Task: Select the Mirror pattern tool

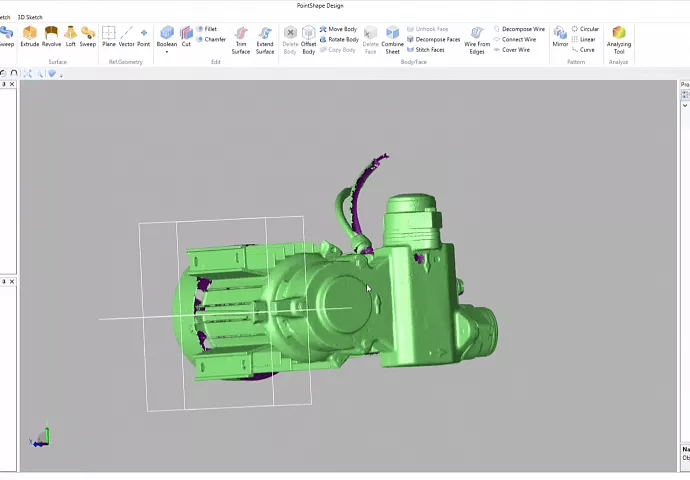Action: click(x=560, y=37)
